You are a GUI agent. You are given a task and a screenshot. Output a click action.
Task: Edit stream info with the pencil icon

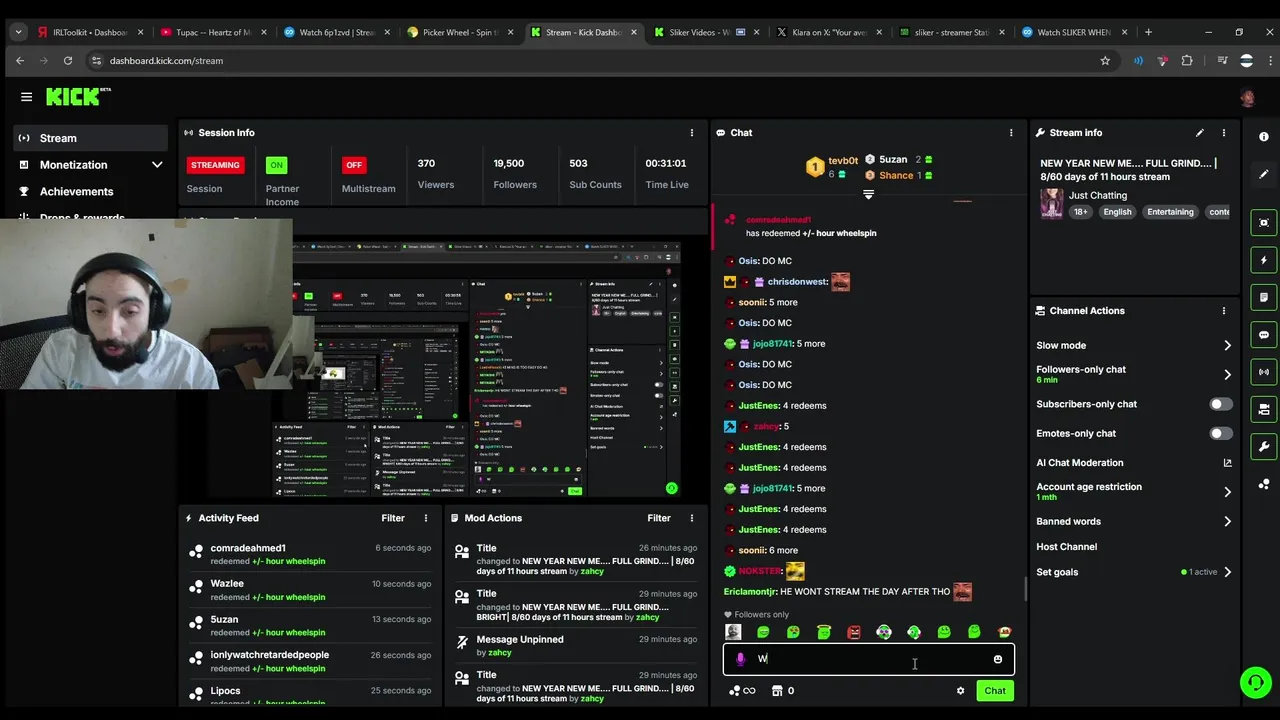[1199, 132]
